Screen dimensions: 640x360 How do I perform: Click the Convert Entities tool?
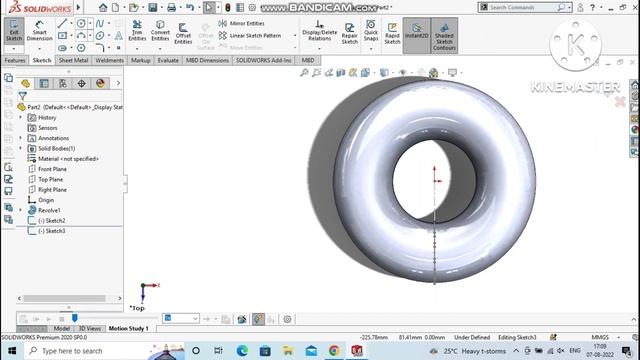click(x=160, y=31)
